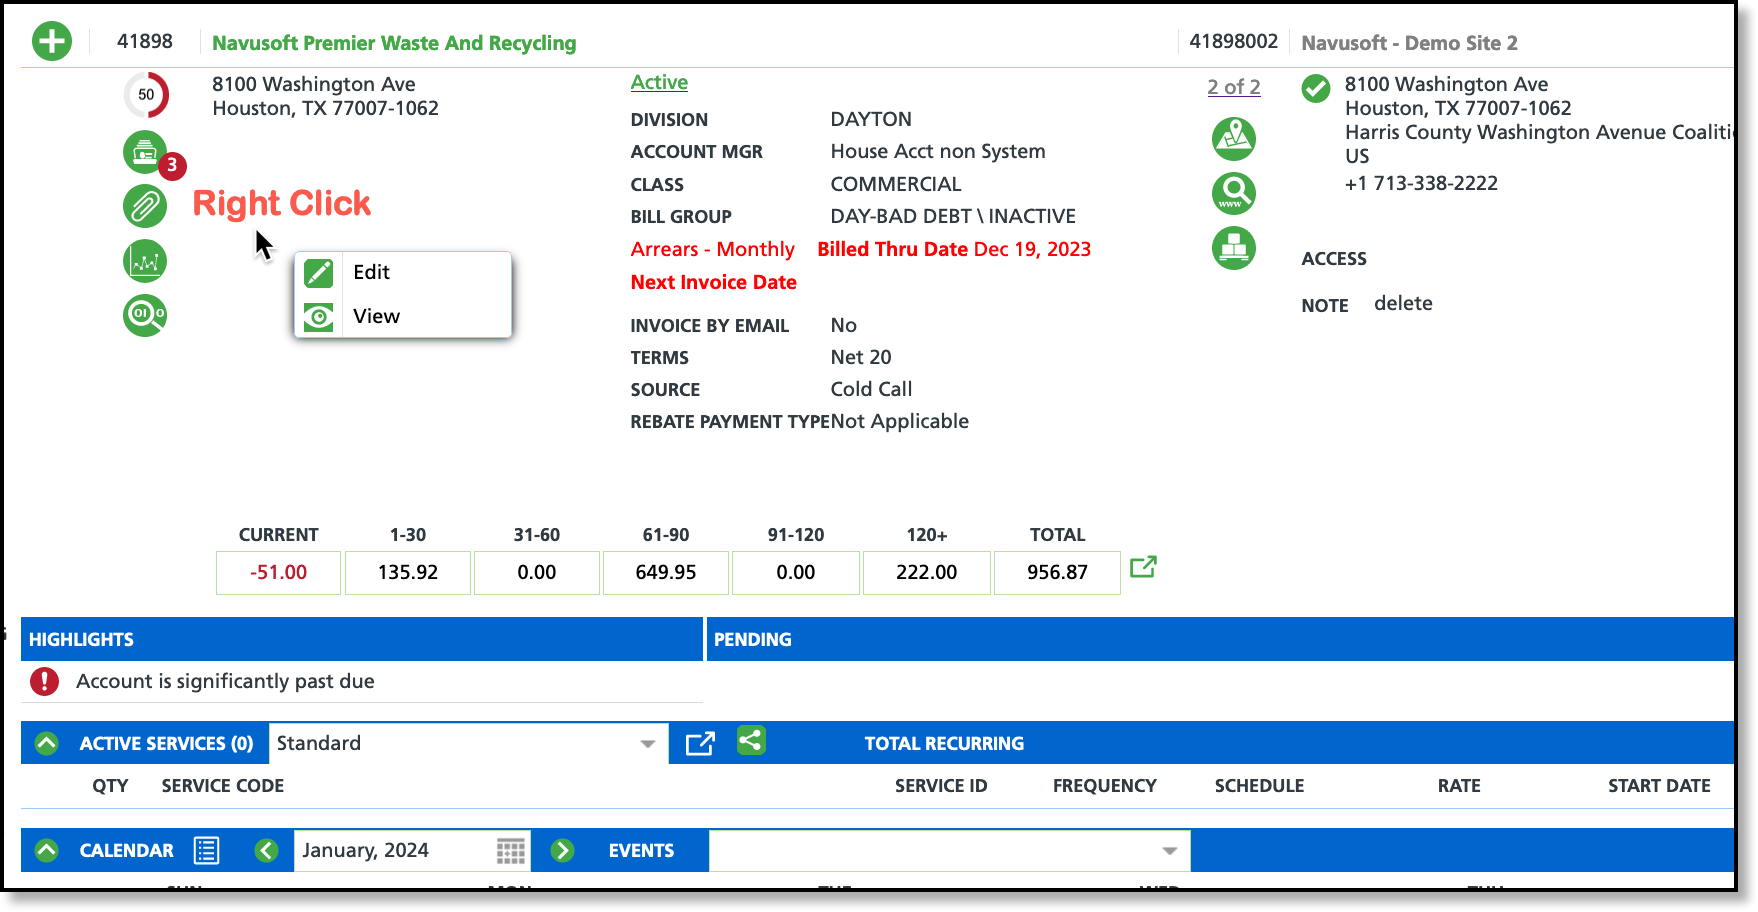The width and height of the screenshot is (1758, 912).
Task: Collapse the Active Services section
Action: (x=47, y=743)
